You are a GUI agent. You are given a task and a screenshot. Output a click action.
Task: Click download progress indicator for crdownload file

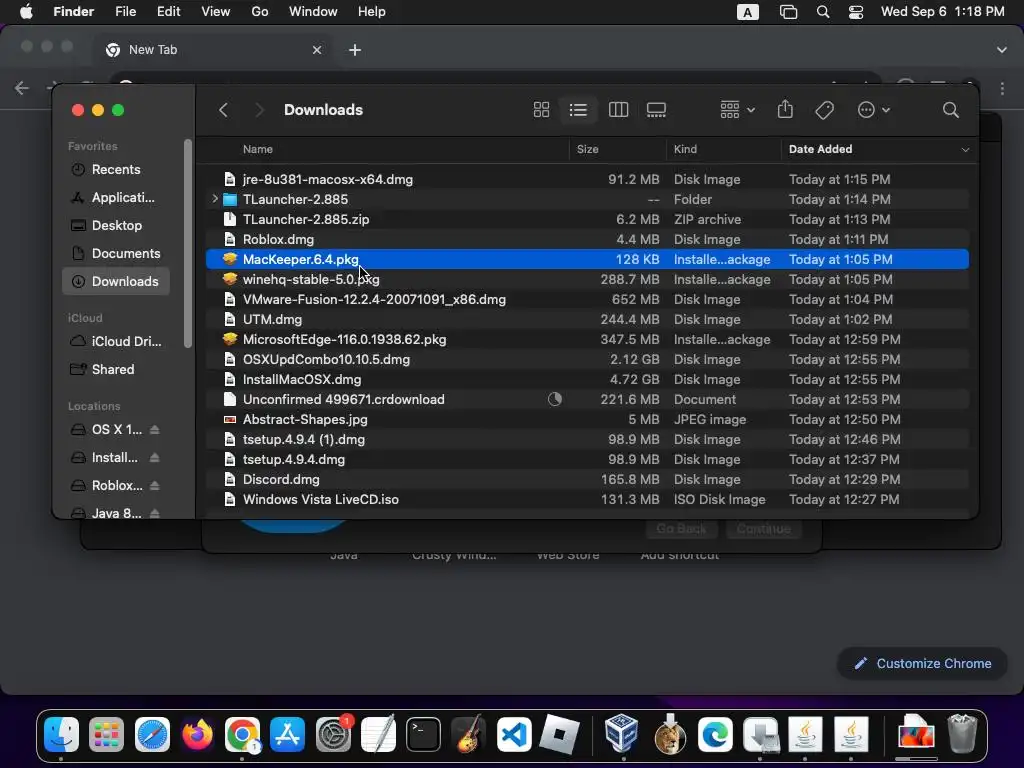[554, 399]
